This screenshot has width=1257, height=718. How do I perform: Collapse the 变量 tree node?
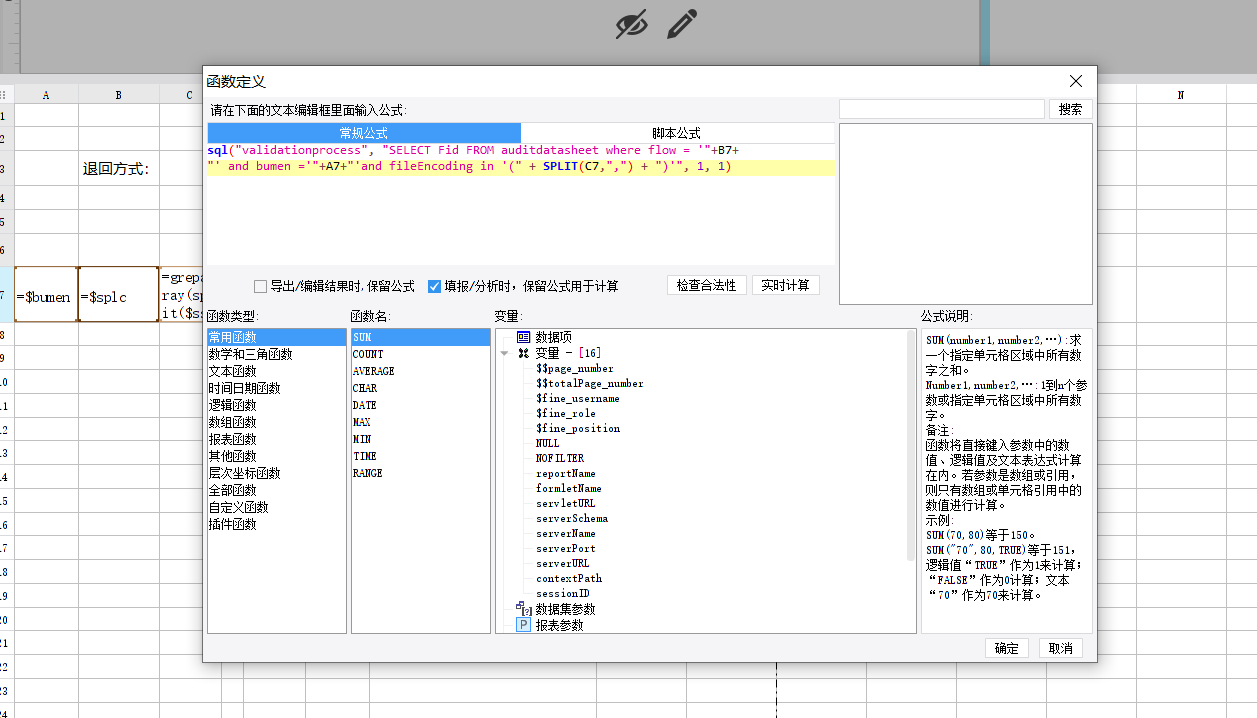point(504,353)
